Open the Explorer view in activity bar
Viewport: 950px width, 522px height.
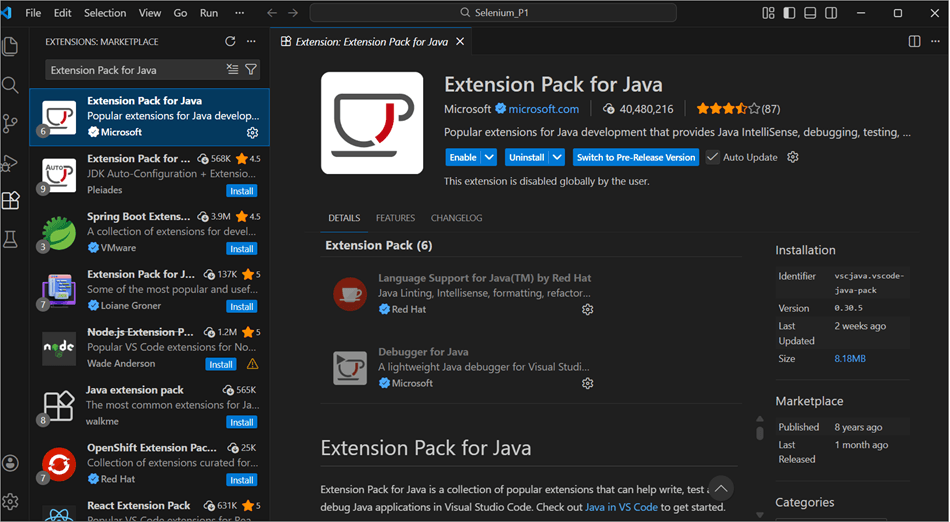point(10,47)
